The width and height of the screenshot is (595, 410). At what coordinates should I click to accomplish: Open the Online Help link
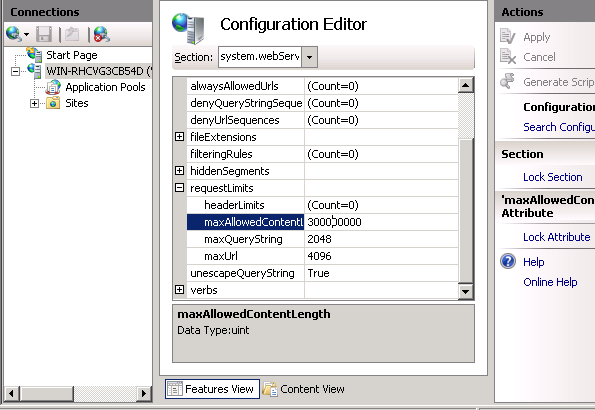point(550,282)
